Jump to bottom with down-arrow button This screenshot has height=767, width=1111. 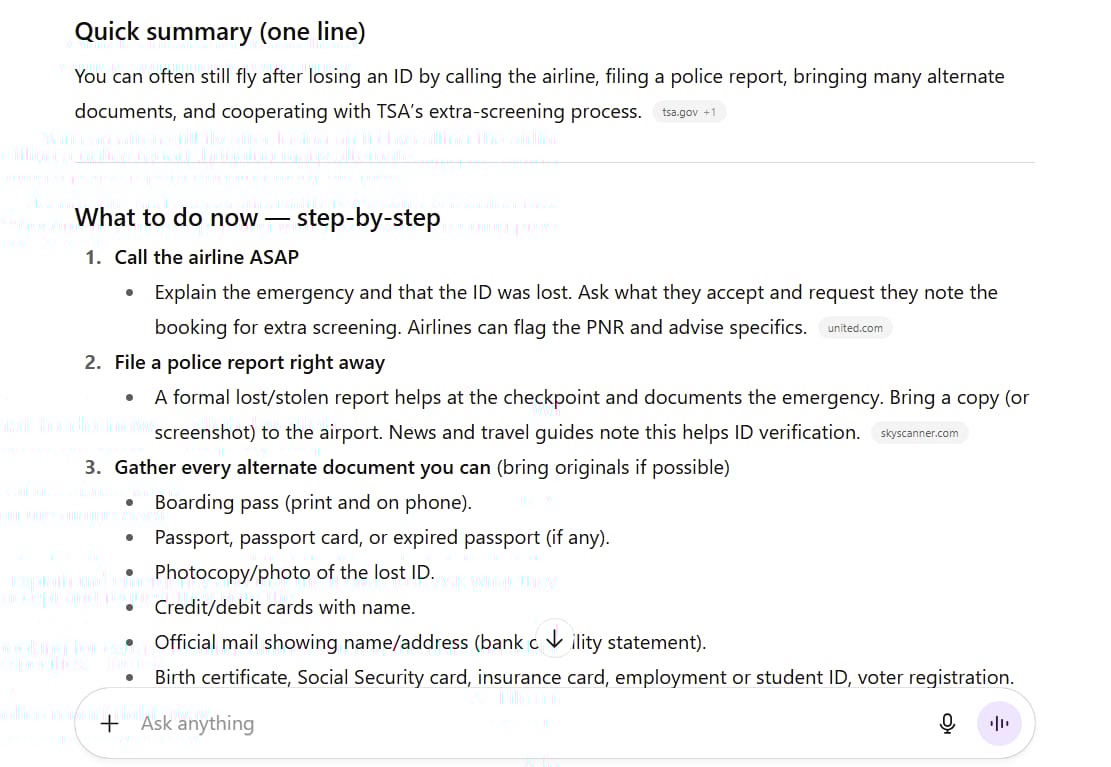(x=554, y=640)
